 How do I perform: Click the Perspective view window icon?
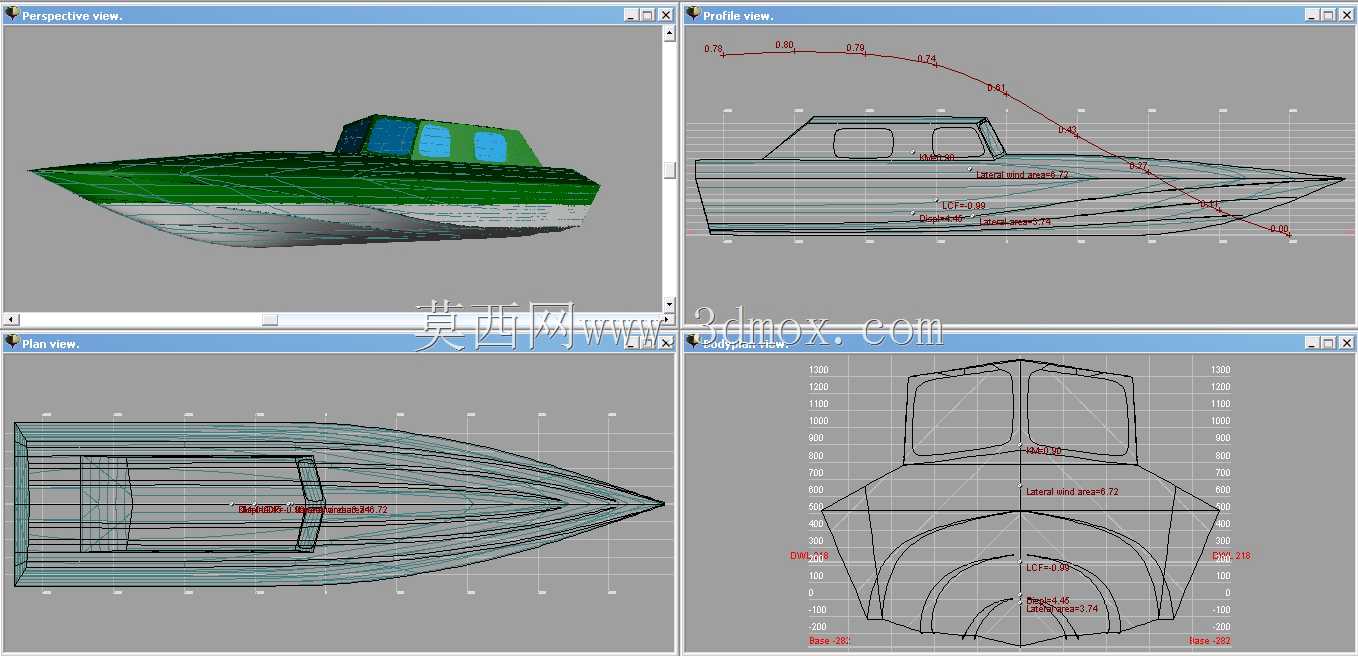click(12, 14)
